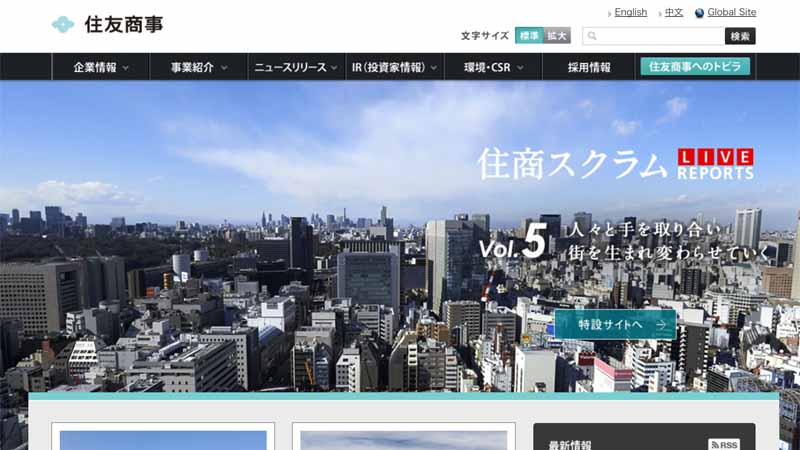Click the globe icon beside Global Site
This screenshot has height=450, width=800.
[699, 13]
